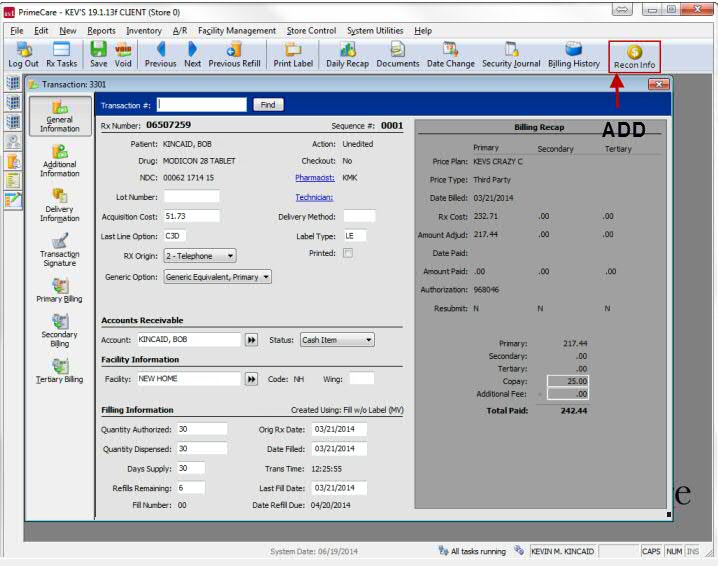Click the Orig Rx Date field
The image size is (718, 566).
click(x=339, y=429)
